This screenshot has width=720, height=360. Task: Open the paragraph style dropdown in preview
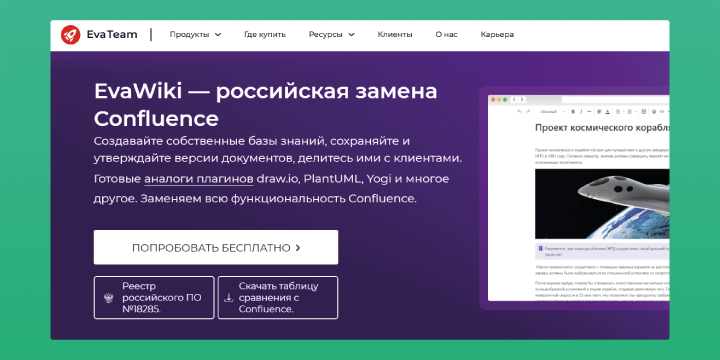(x=552, y=112)
